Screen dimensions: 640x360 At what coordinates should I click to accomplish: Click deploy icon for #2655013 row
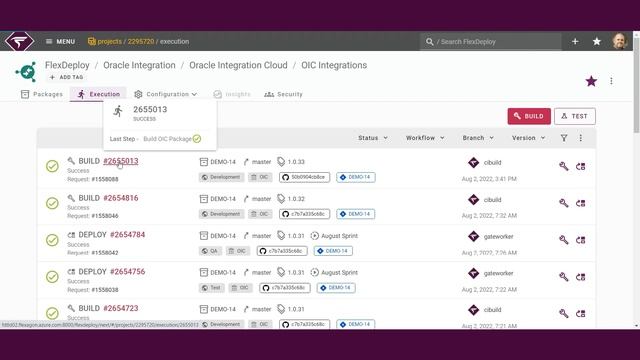(x=580, y=166)
